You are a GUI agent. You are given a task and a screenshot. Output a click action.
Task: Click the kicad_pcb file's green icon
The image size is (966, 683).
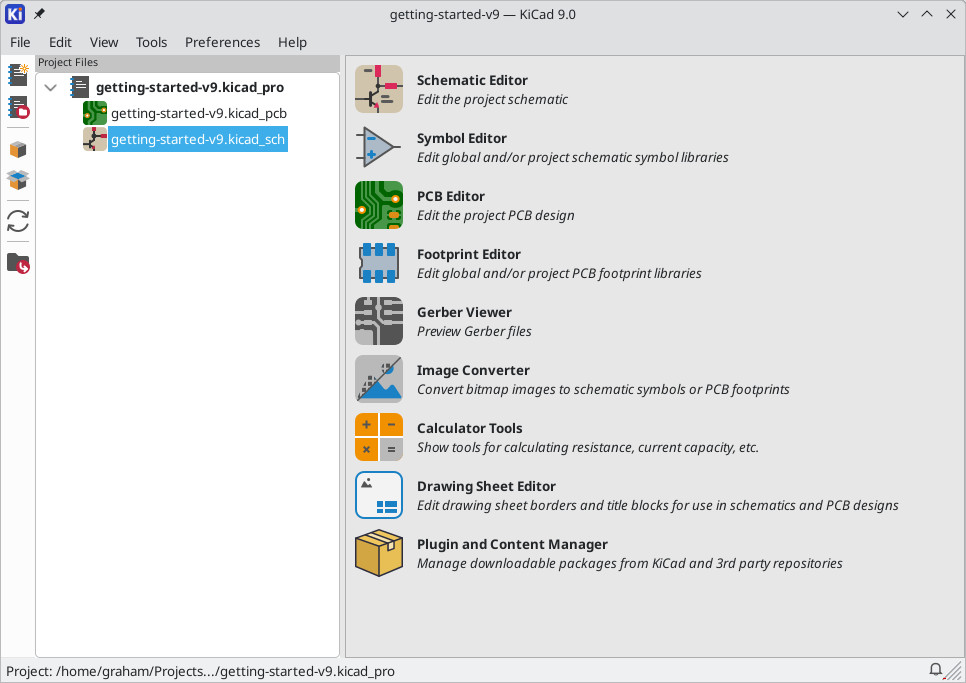click(95, 113)
